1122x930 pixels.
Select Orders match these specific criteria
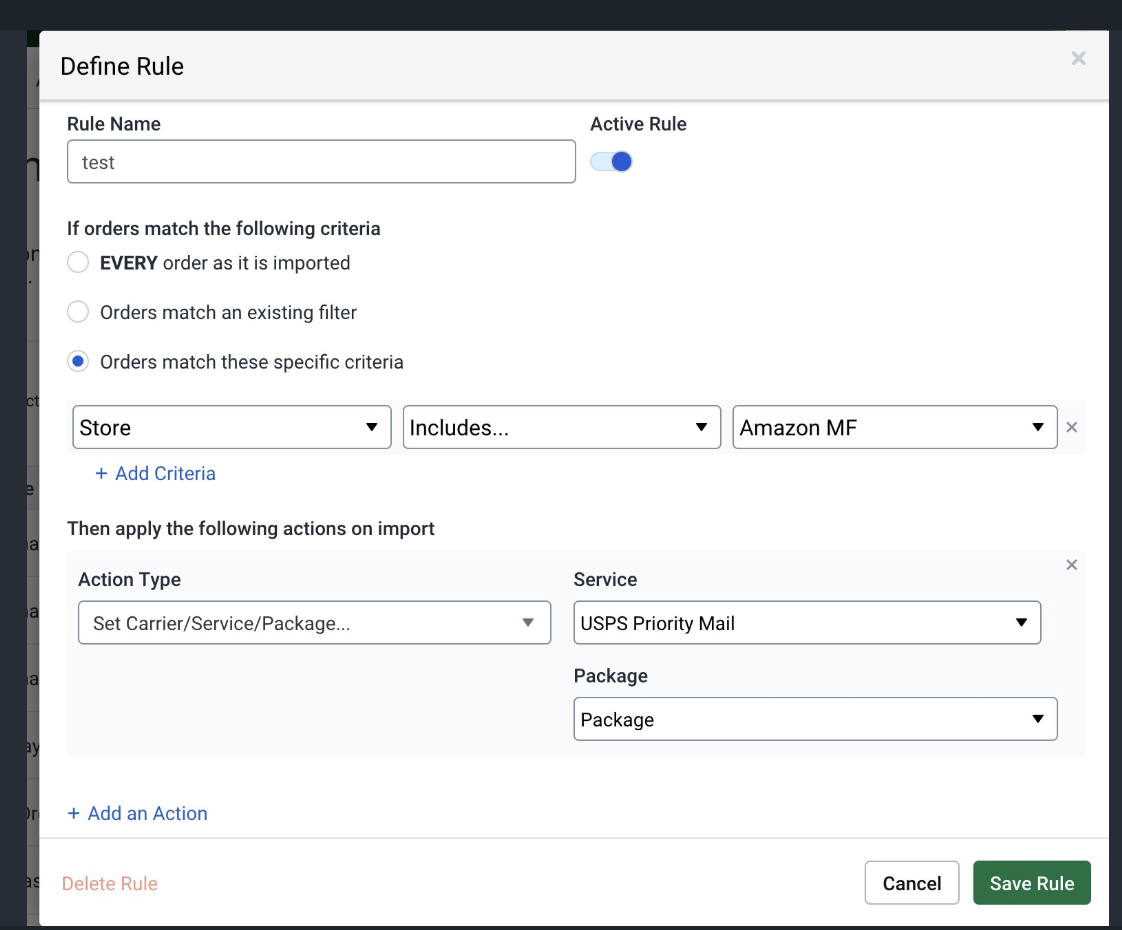click(x=78, y=362)
